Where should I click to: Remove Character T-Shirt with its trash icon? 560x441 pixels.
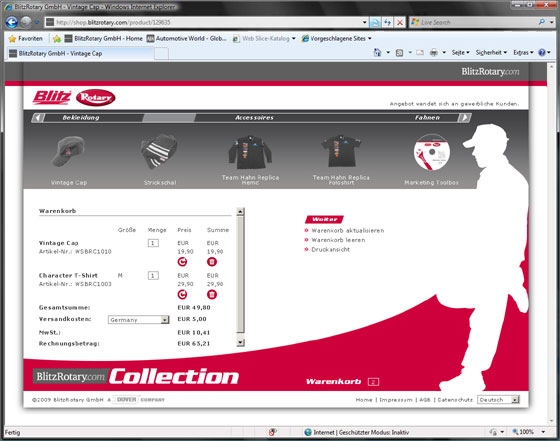pos(212,294)
